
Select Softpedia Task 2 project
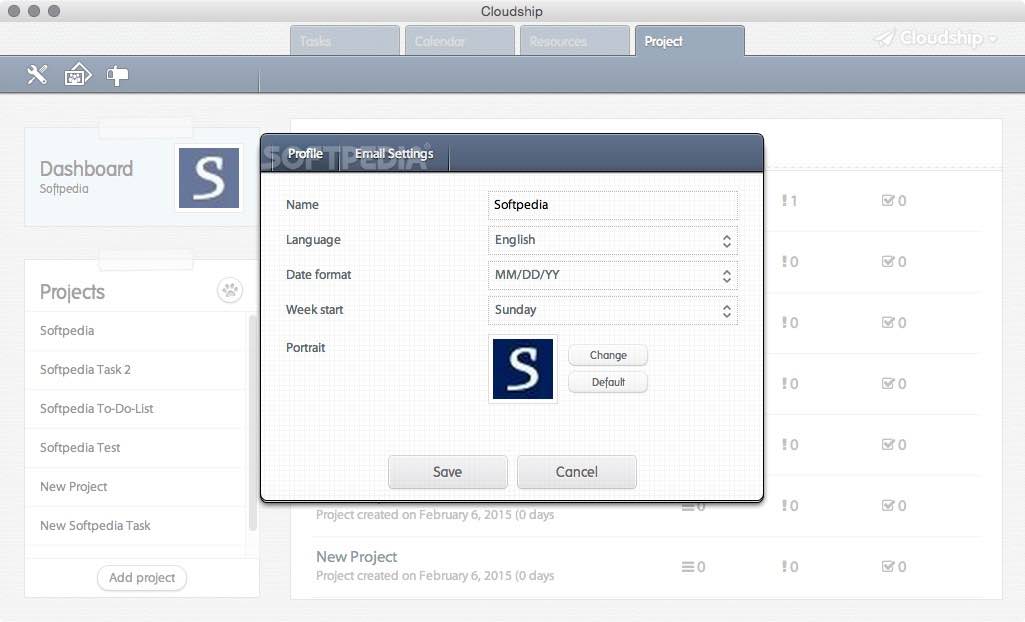pyautogui.click(x=136, y=370)
